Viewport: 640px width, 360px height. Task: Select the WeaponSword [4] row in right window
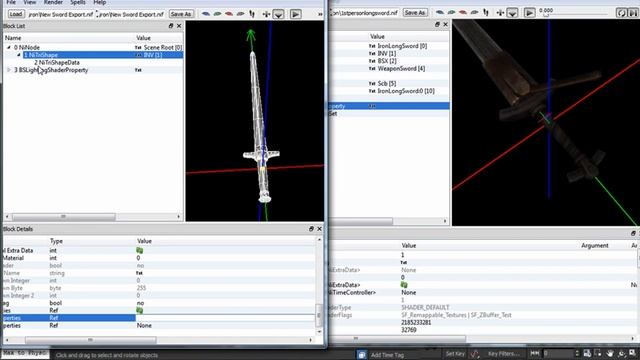click(389, 69)
